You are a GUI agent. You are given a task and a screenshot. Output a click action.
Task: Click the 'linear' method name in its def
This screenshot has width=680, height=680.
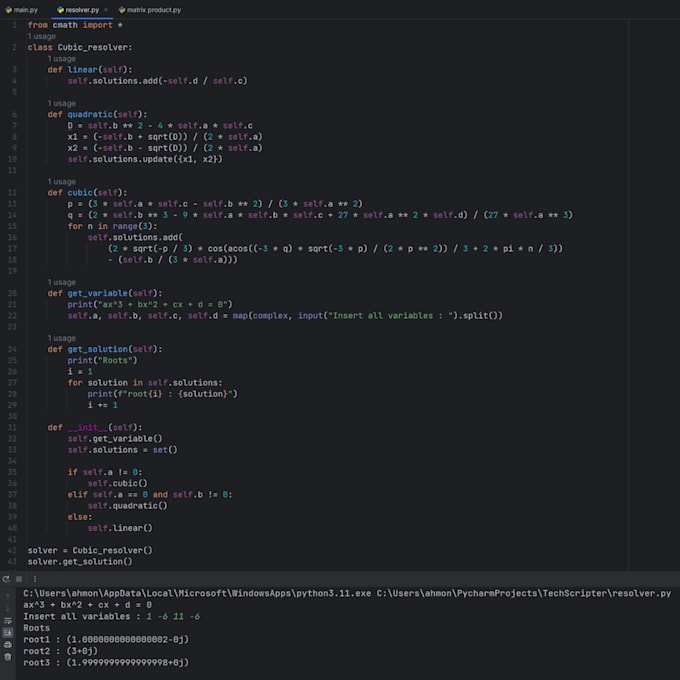coord(82,70)
